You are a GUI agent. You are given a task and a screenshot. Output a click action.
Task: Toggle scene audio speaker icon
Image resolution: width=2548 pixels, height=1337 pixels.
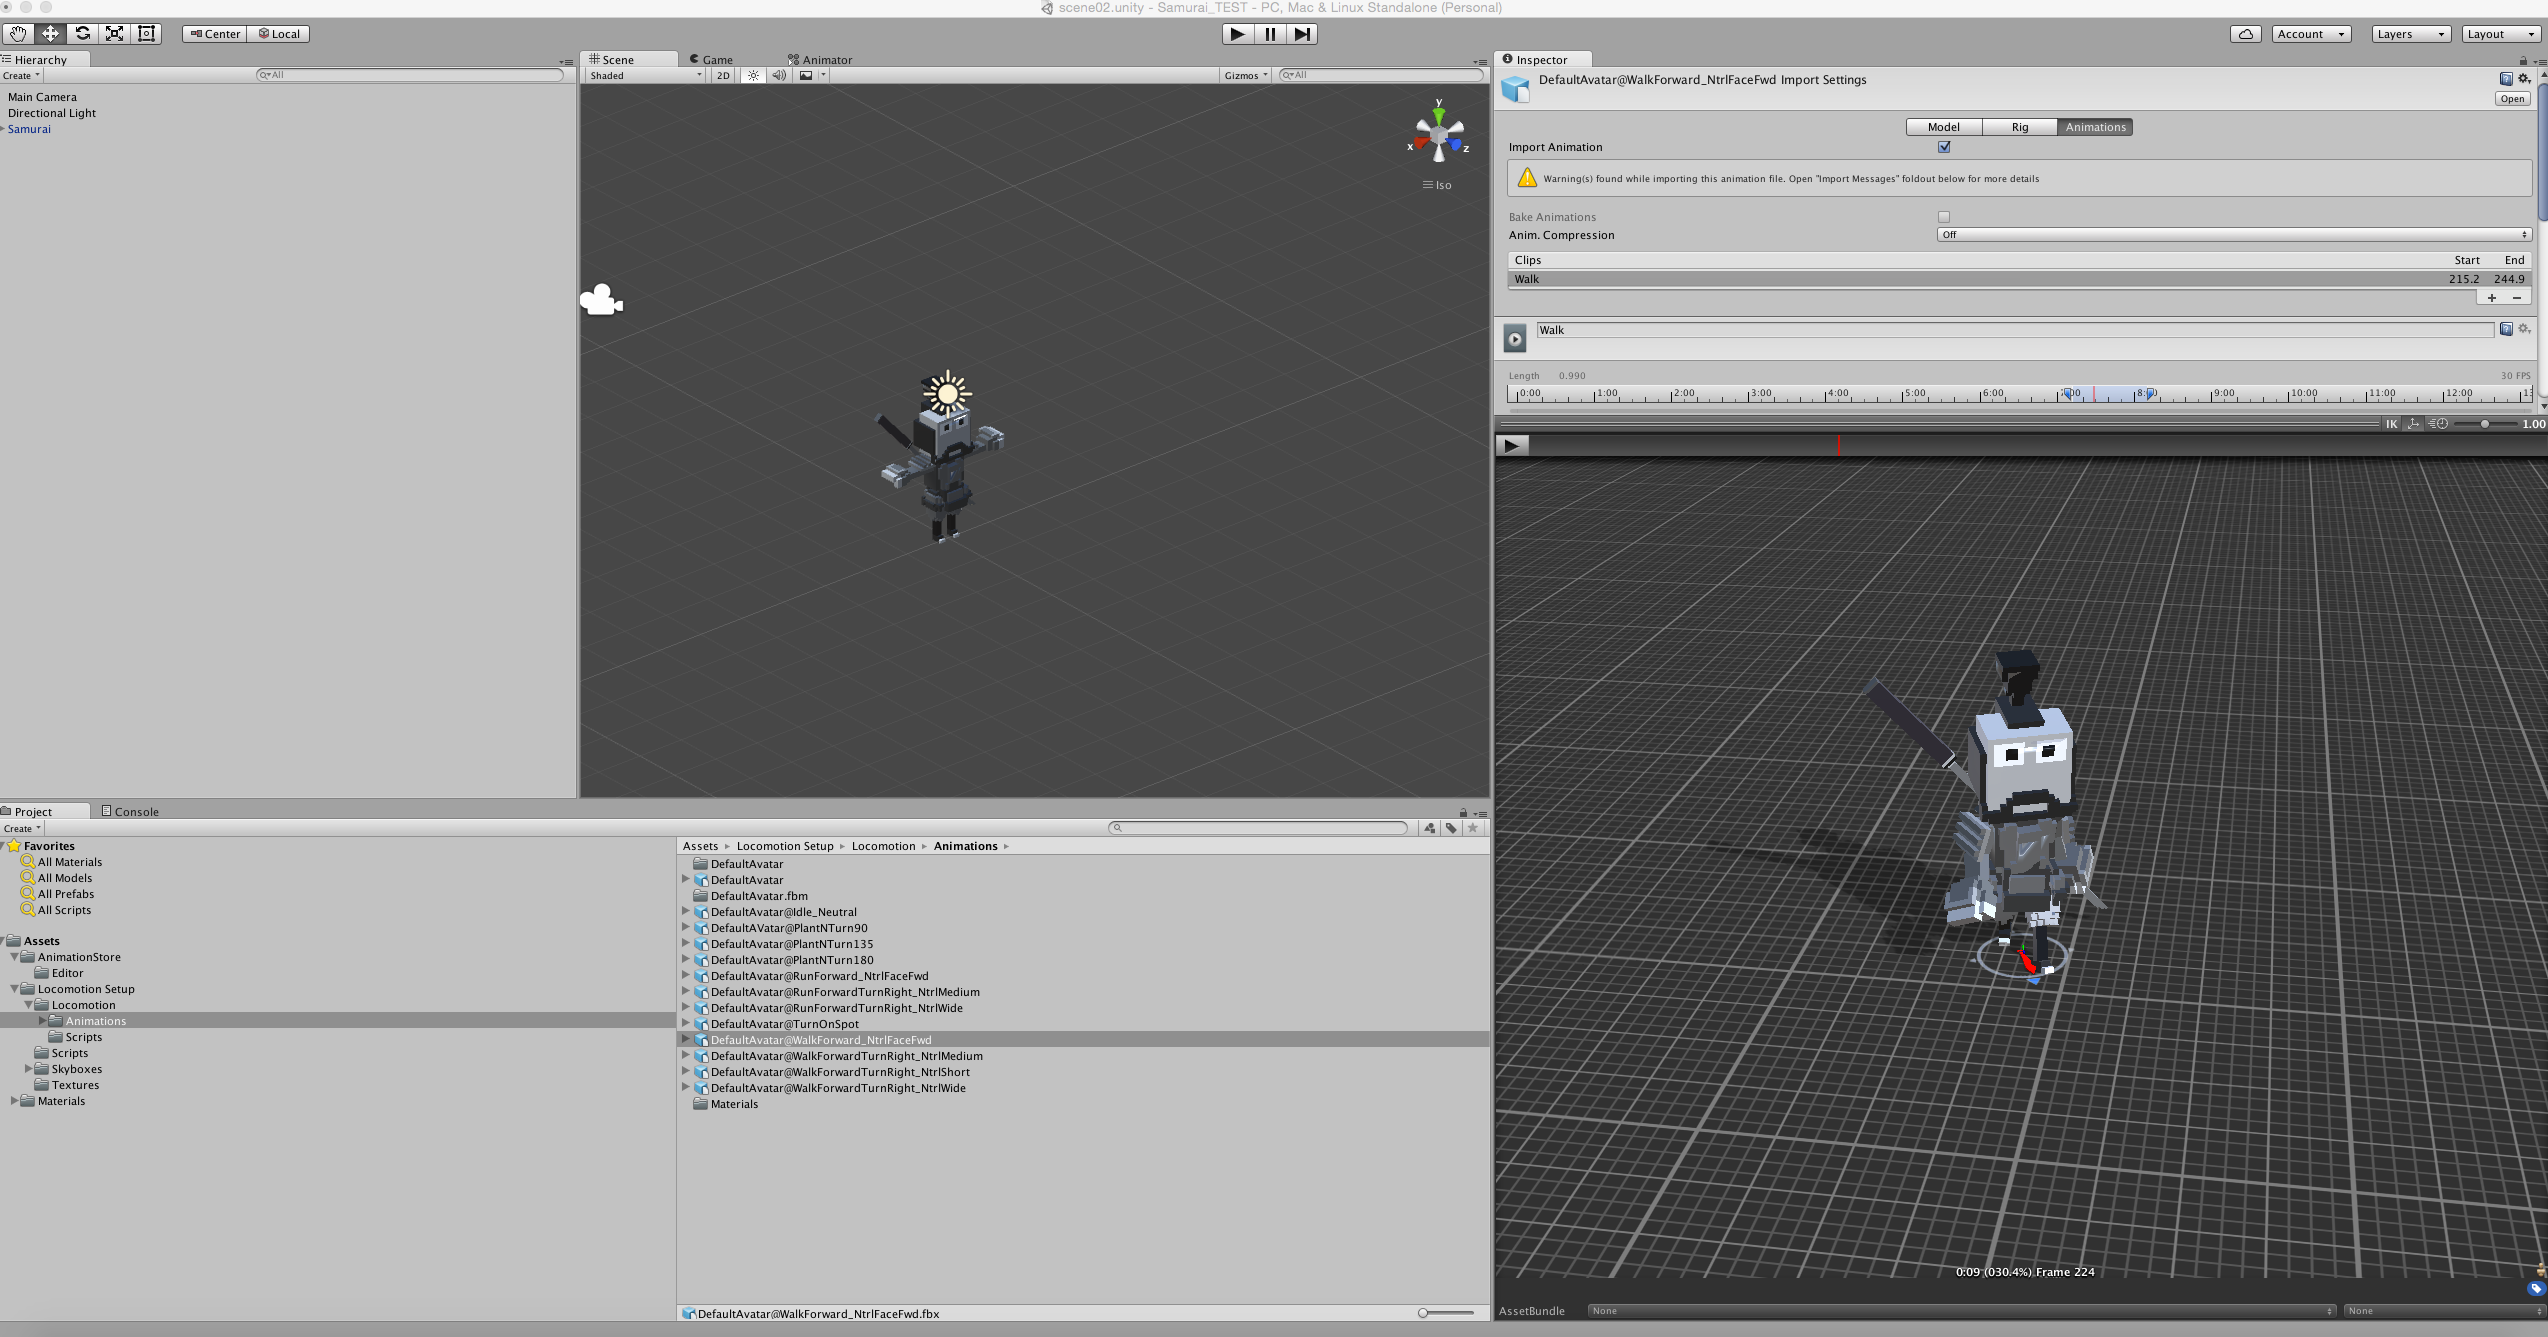pyautogui.click(x=779, y=75)
